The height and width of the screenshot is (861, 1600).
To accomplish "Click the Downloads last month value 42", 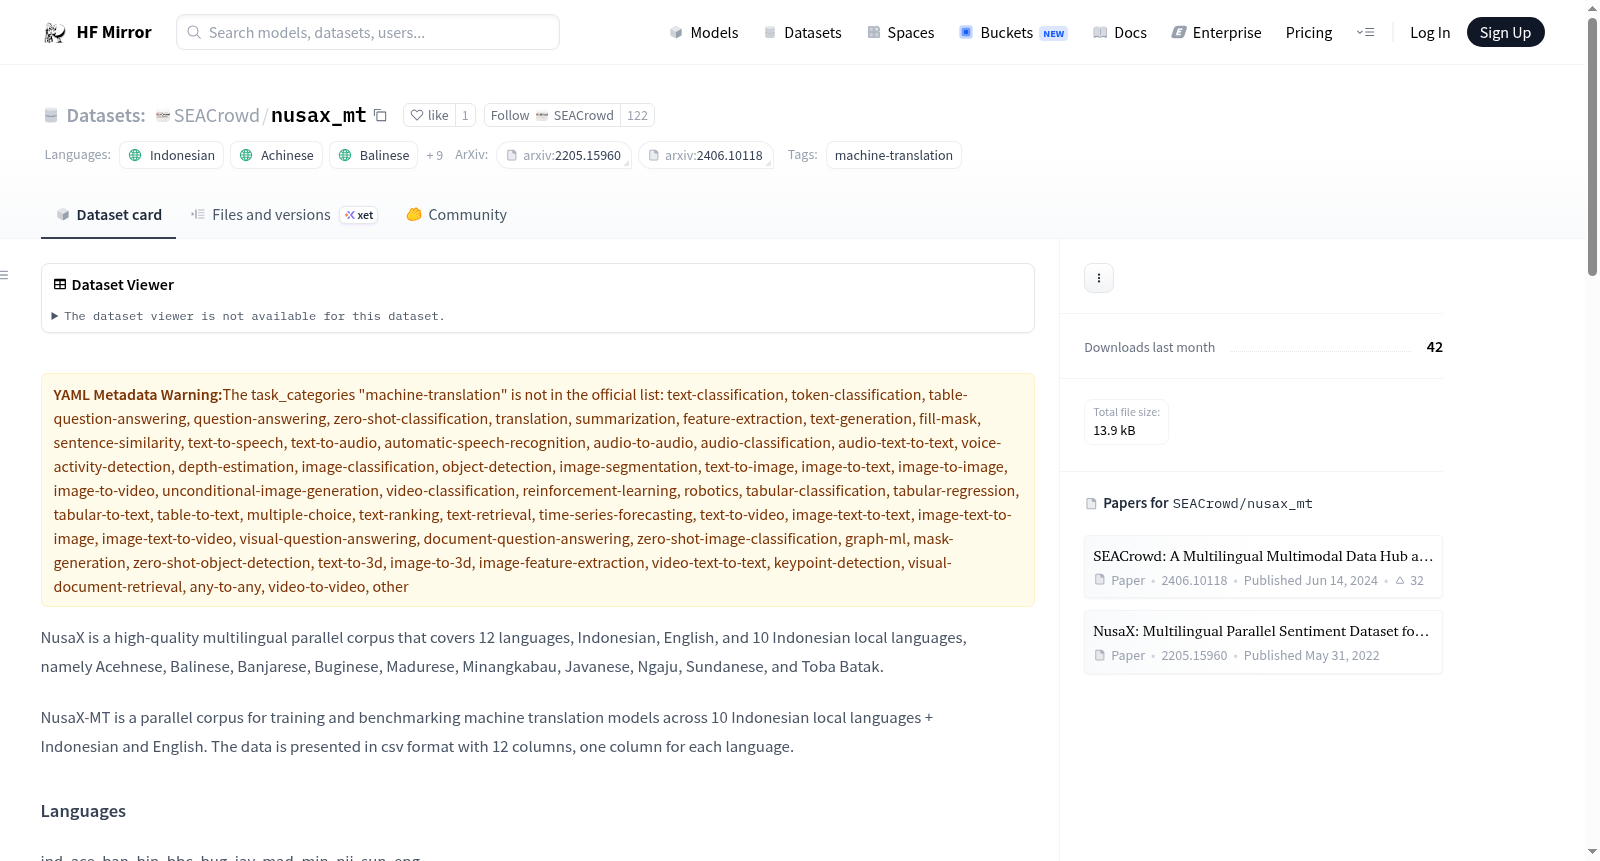I will click(x=1435, y=347).
